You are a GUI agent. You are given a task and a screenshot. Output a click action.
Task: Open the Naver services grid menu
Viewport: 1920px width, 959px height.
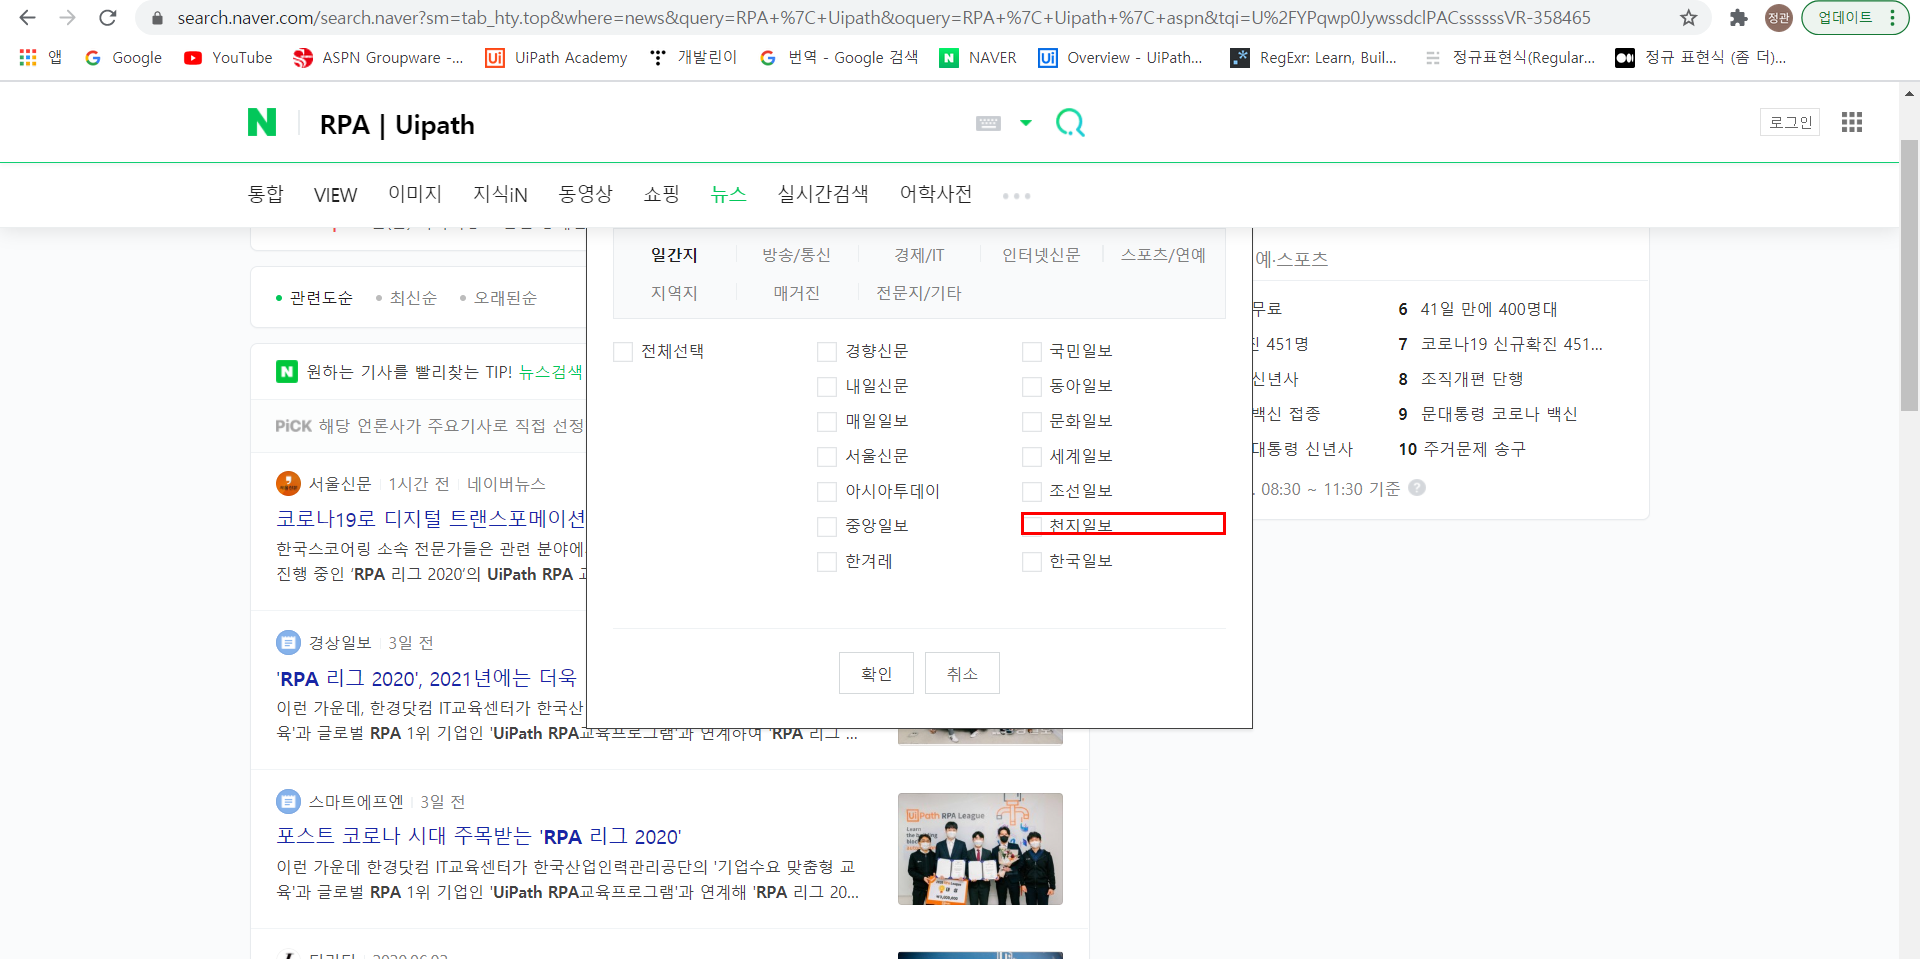coord(1852,122)
